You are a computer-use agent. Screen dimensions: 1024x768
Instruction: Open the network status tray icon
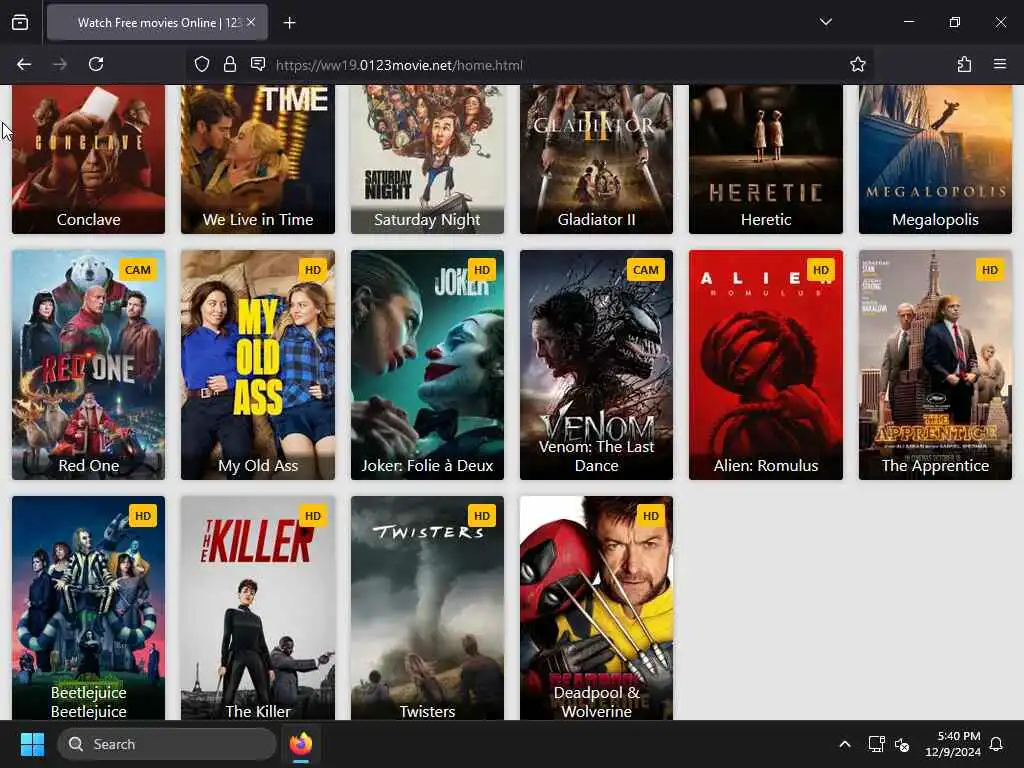[x=876, y=744]
